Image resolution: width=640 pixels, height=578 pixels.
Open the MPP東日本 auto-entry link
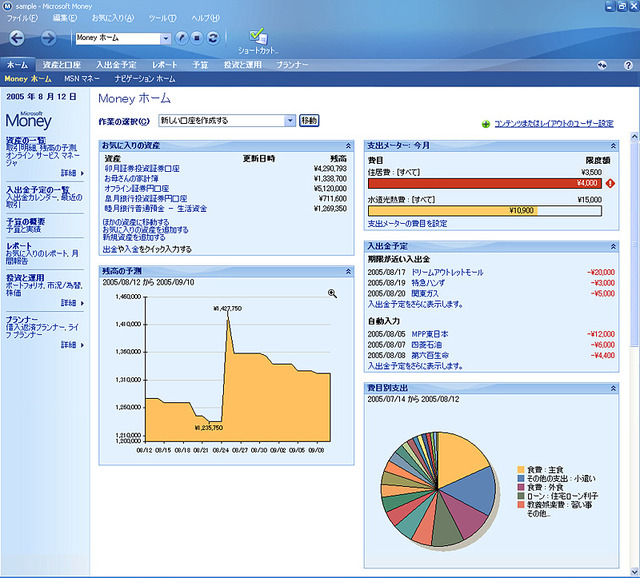click(429, 334)
